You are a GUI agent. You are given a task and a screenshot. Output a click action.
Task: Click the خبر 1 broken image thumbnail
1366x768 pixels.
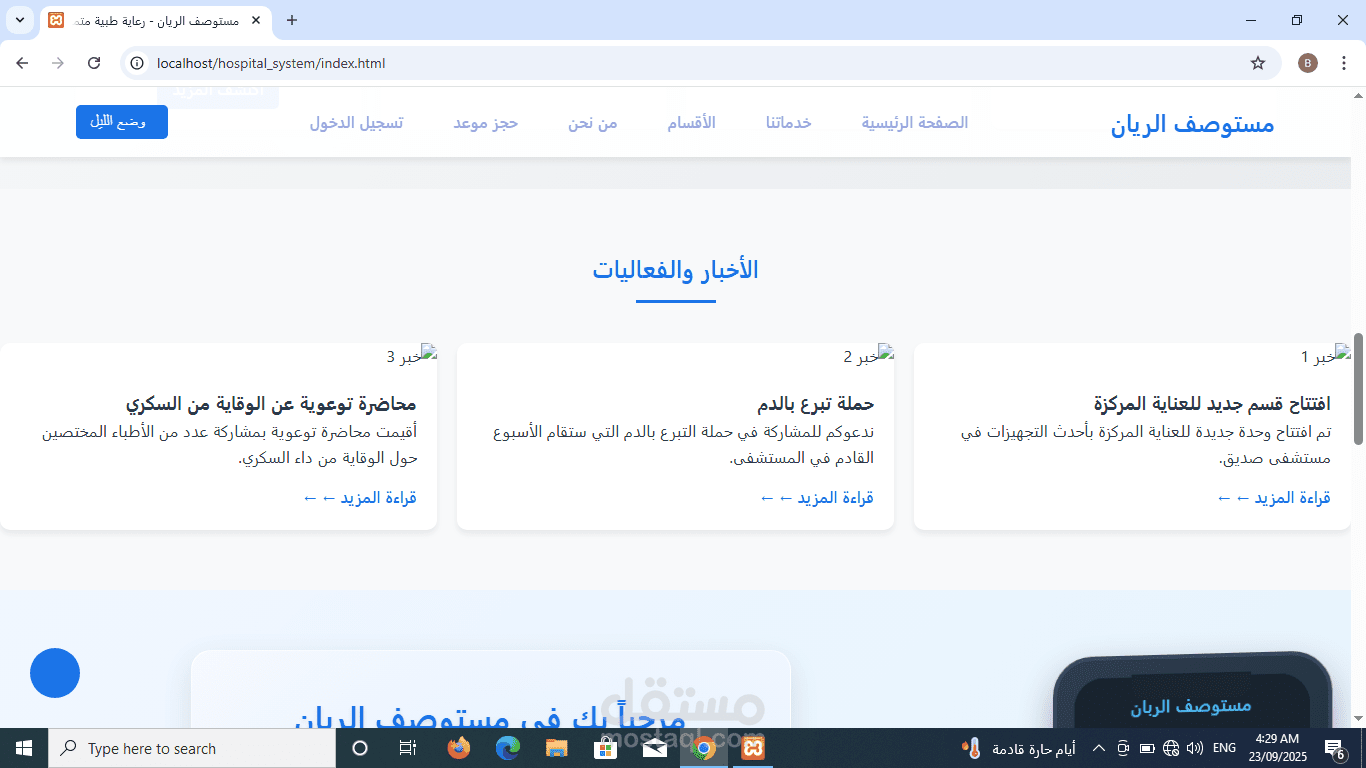[1325, 357]
